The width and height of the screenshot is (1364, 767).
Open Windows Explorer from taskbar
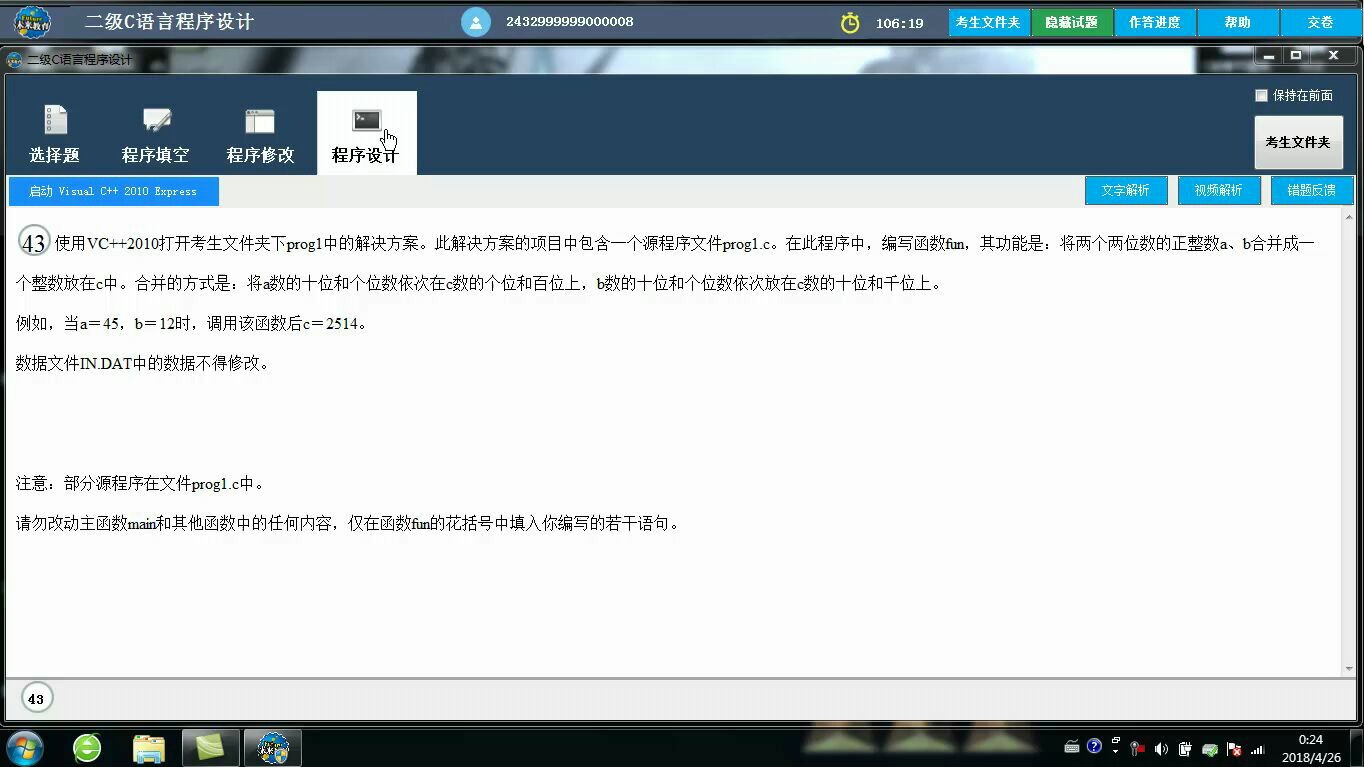pos(149,748)
